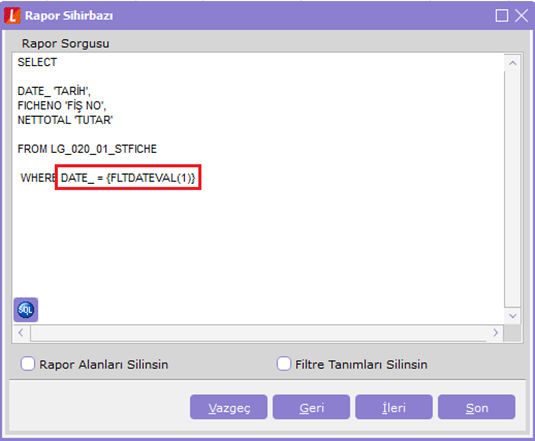
Task: Click the scroll left arrow below query
Action: (x=21, y=333)
